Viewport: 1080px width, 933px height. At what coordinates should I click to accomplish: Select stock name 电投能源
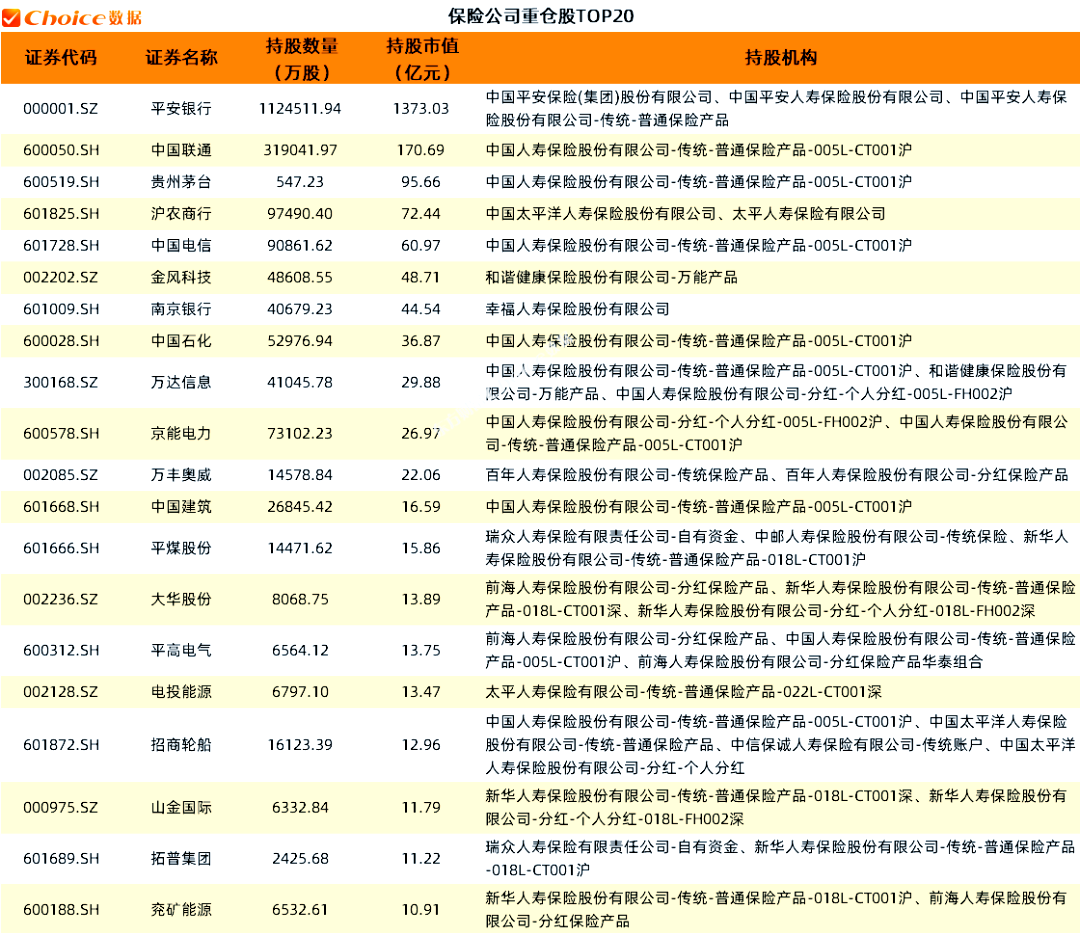tap(181, 691)
